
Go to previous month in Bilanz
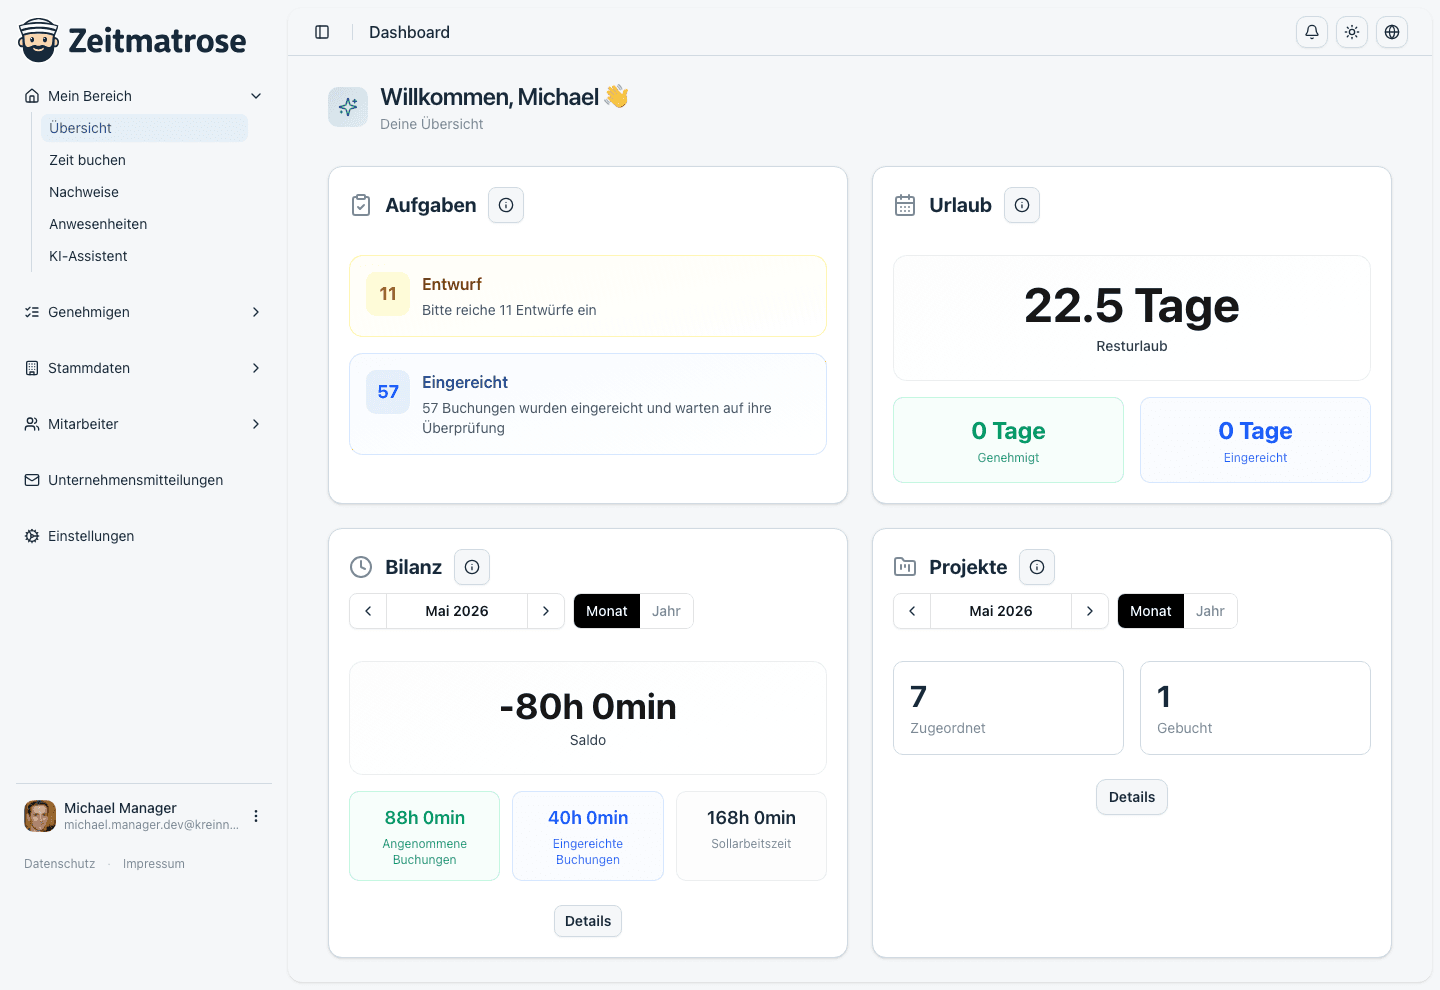[x=368, y=611]
